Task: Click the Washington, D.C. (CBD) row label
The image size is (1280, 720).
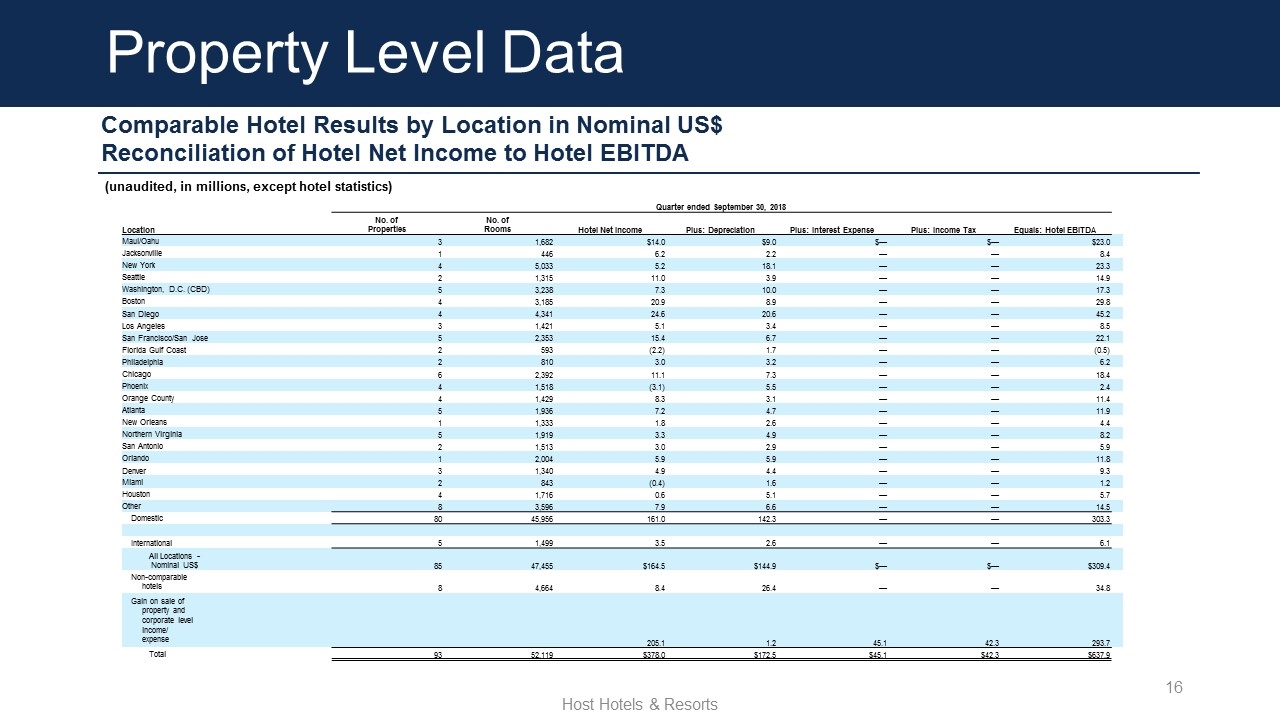Action: click(164, 289)
